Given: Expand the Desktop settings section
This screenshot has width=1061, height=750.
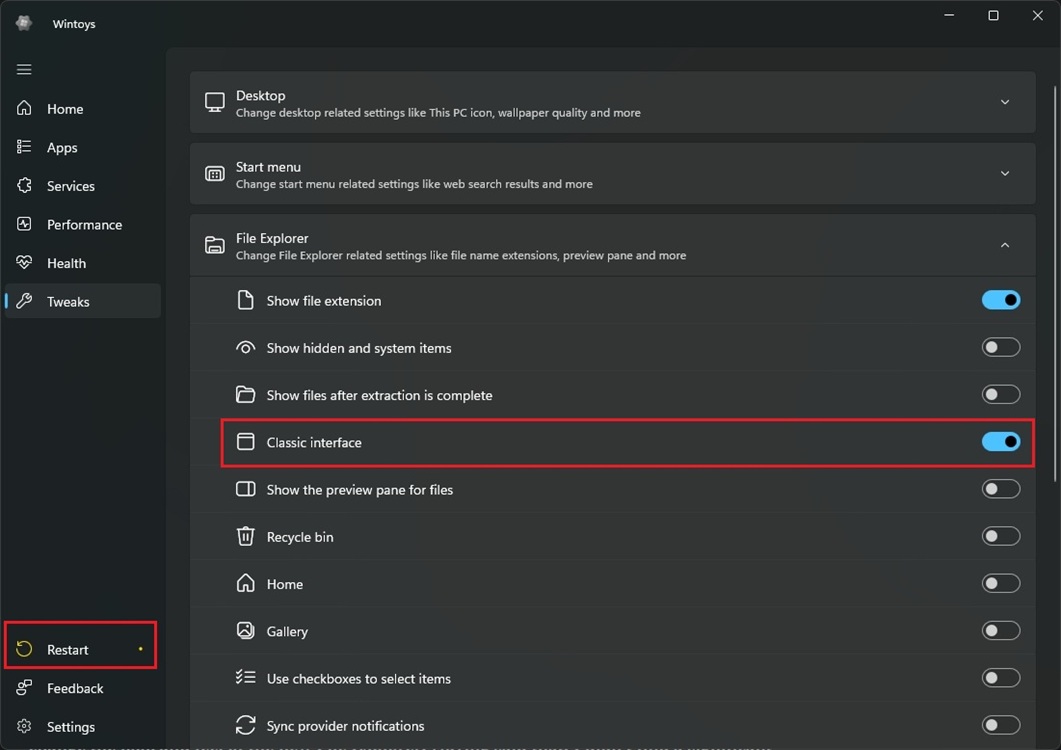Looking at the screenshot, I should [x=1005, y=101].
